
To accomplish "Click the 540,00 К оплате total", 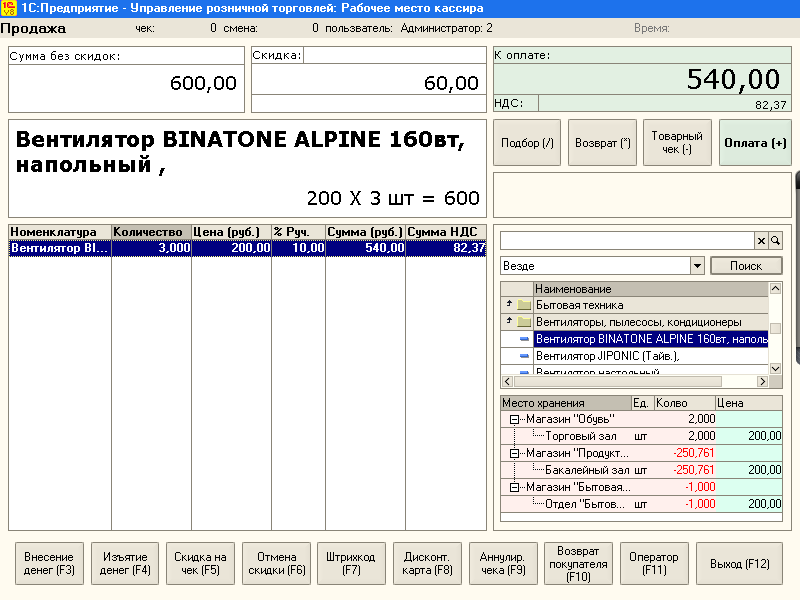I will [733, 80].
